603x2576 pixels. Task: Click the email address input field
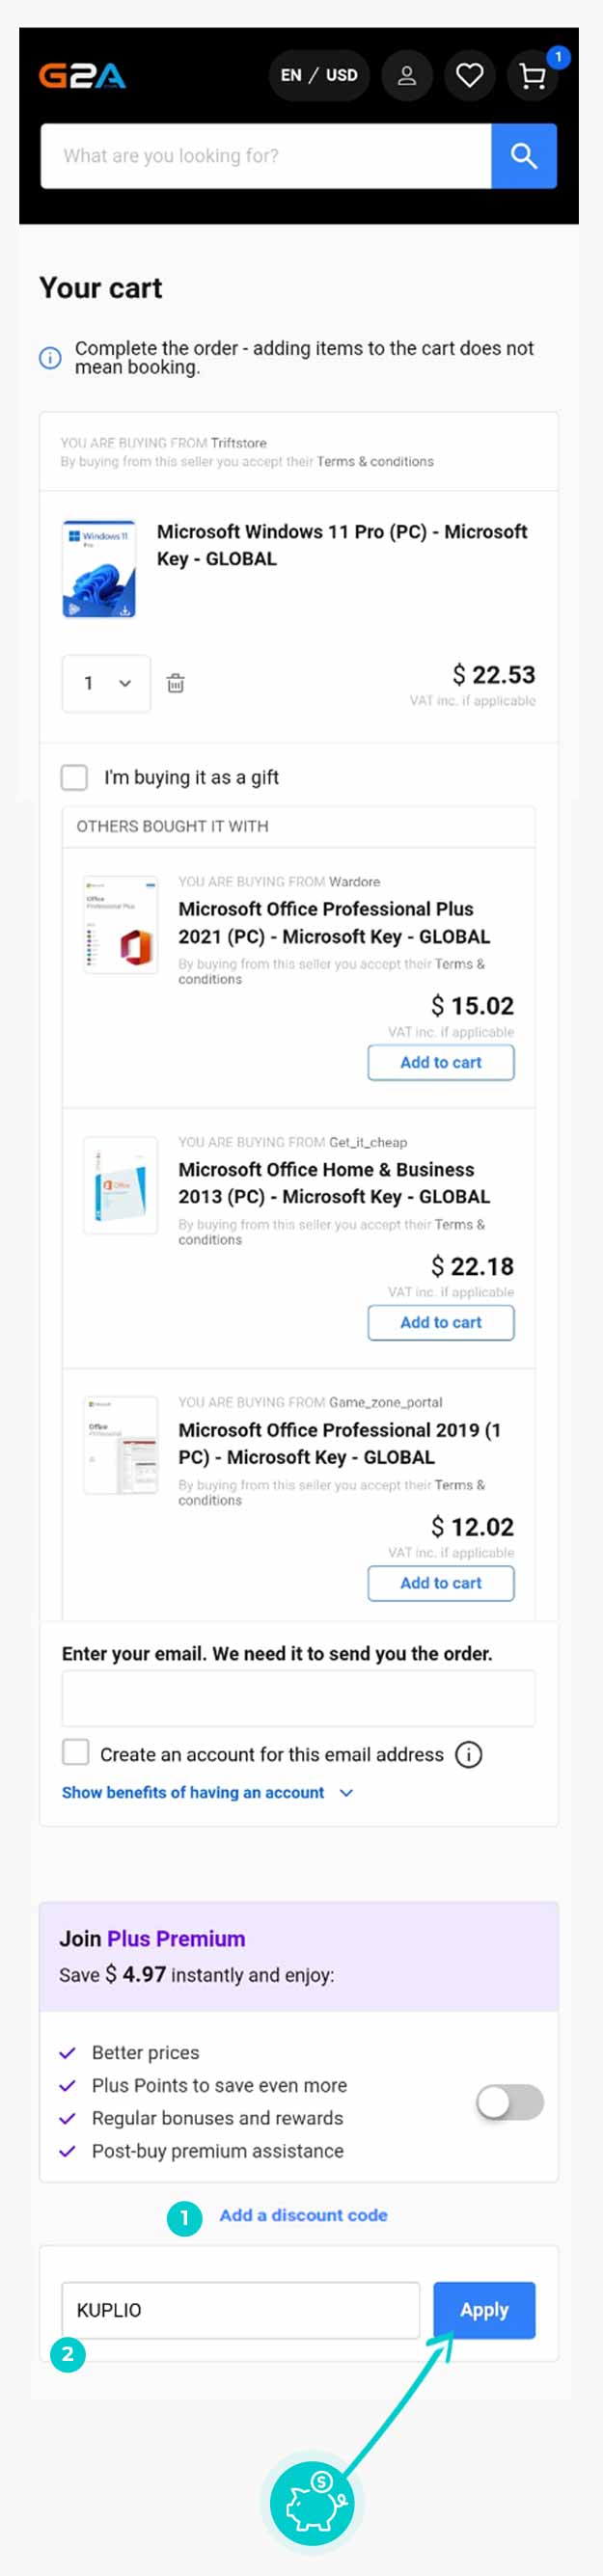[298, 1698]
